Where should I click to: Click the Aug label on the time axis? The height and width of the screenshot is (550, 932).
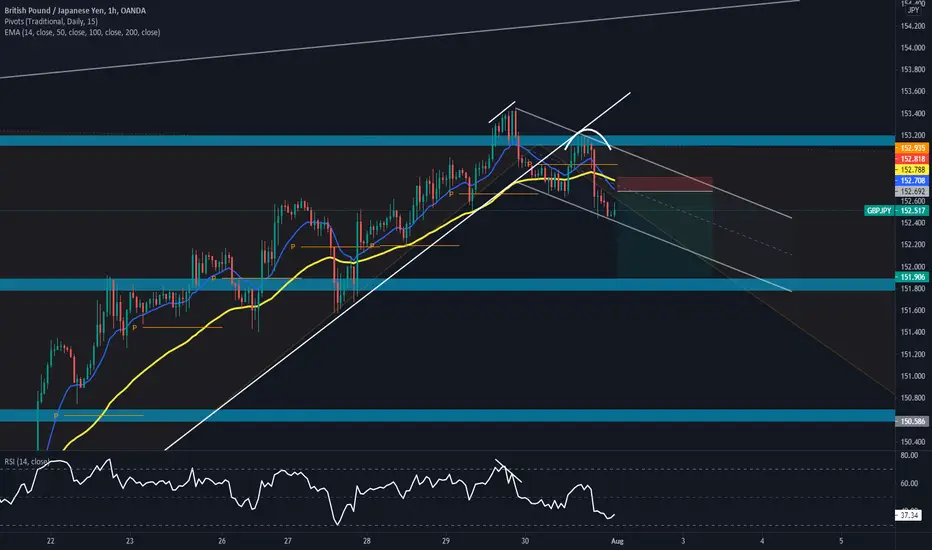pos(617,541)
